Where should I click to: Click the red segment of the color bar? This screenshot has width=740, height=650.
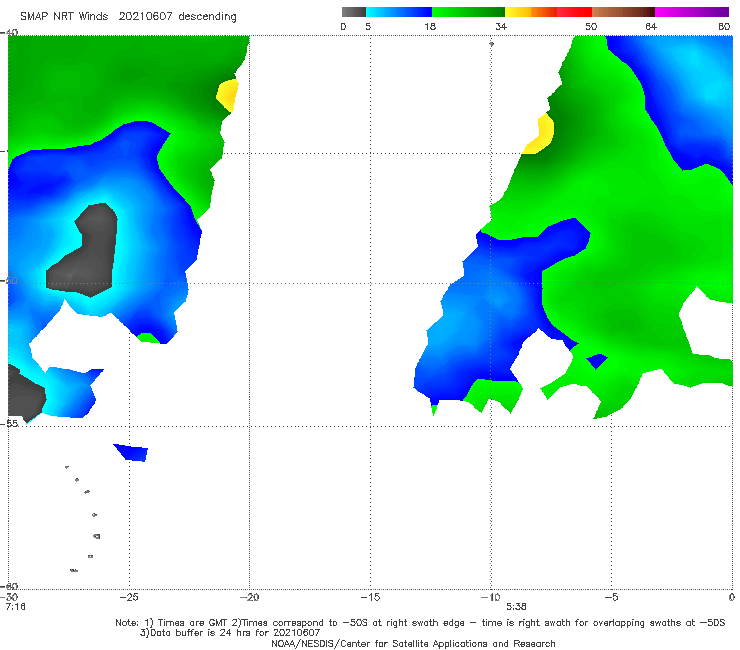pyautogui.click(x=574, y=12)
